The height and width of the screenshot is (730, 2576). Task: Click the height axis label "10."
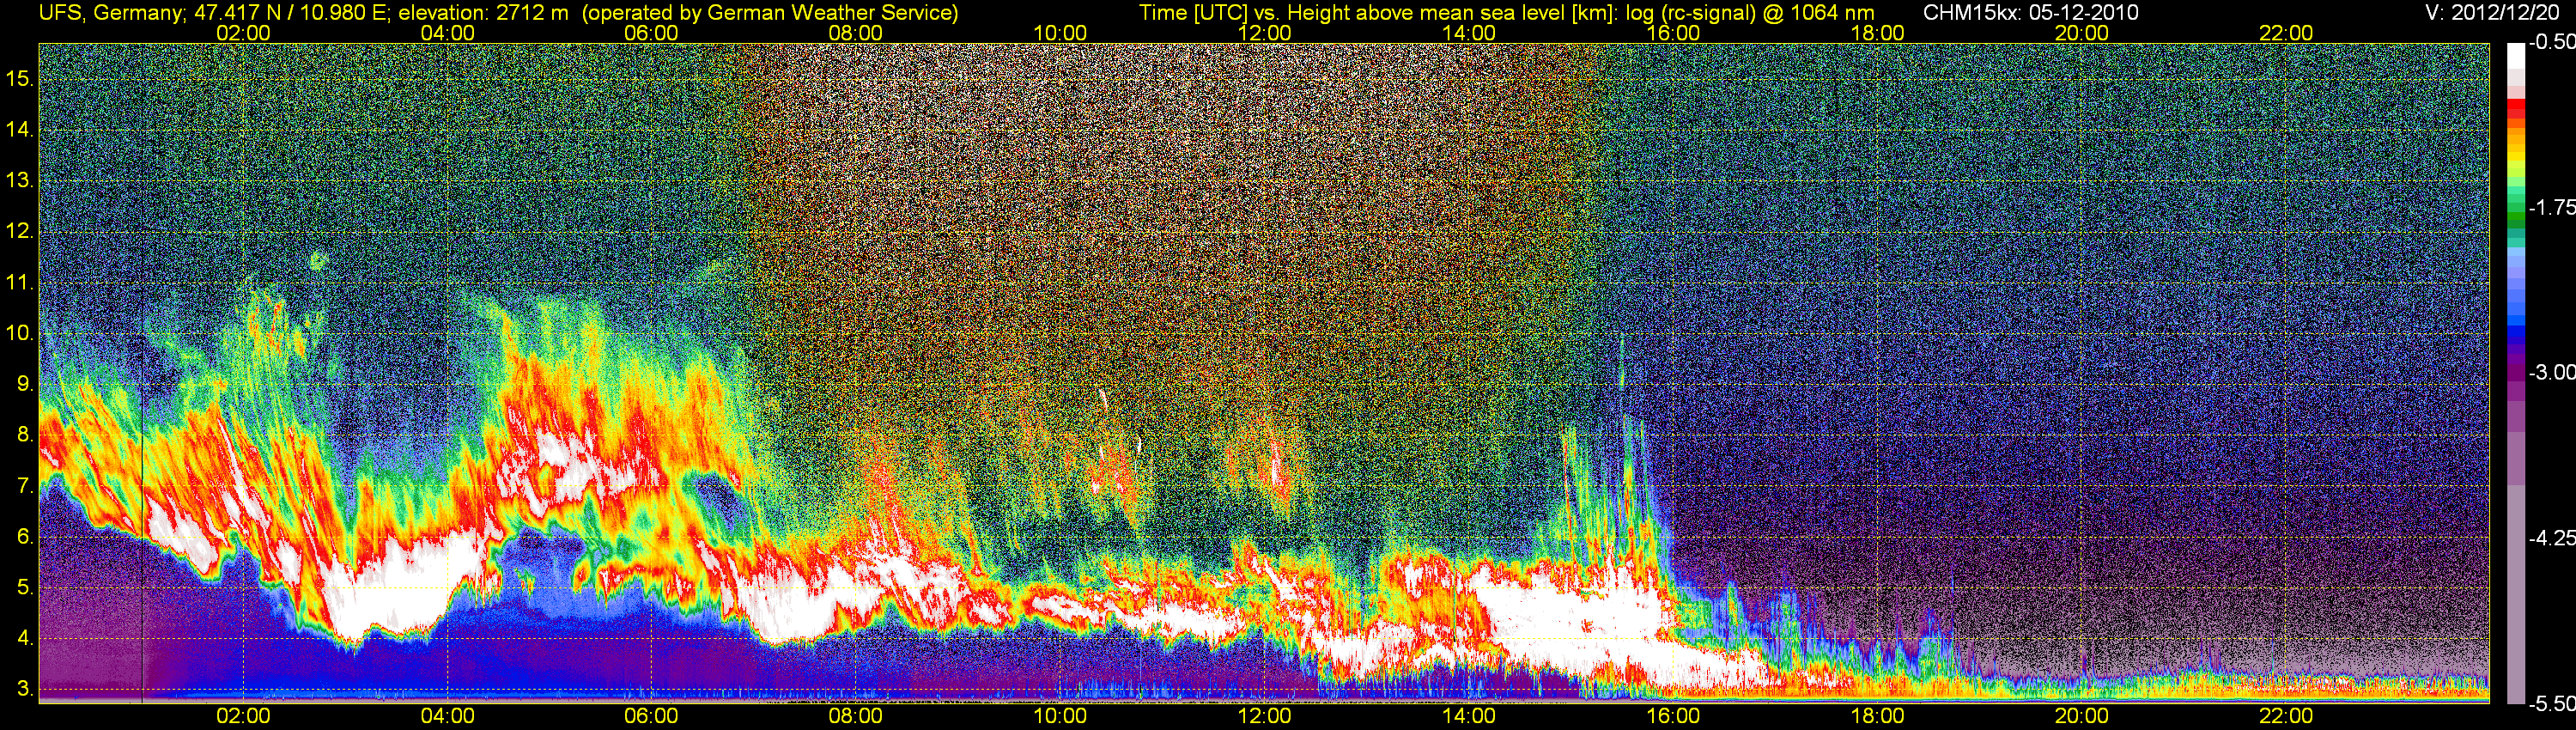20,333
